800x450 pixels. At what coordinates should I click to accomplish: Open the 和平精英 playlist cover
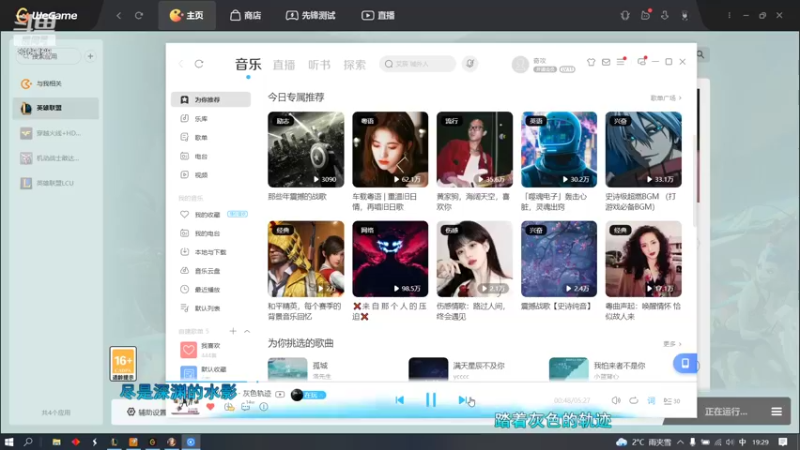click(306, 259)
